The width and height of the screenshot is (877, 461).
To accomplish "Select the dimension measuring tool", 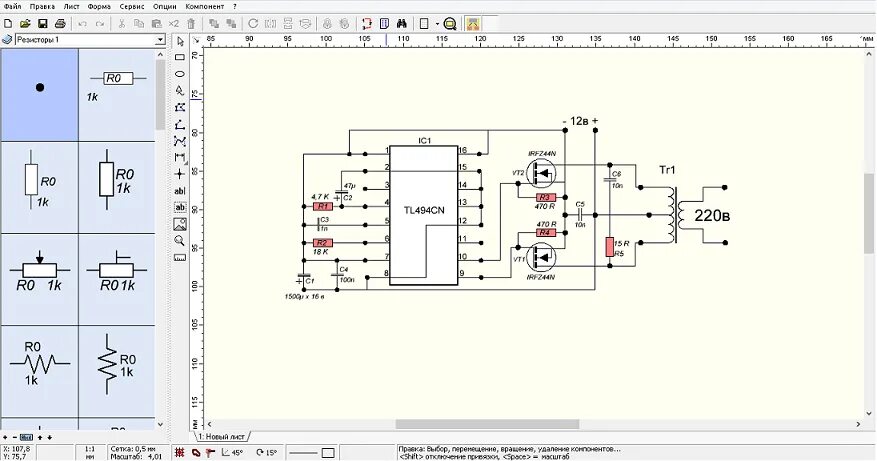I will (180, 158).
